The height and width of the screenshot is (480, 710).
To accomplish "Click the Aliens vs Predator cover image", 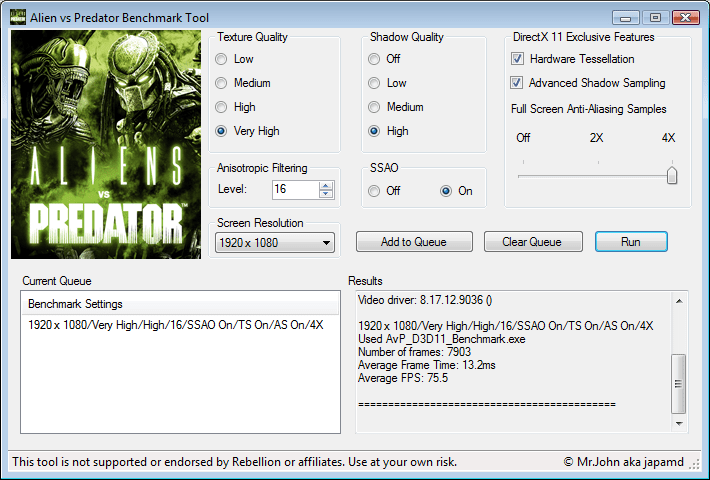I will tap(106, 145).
